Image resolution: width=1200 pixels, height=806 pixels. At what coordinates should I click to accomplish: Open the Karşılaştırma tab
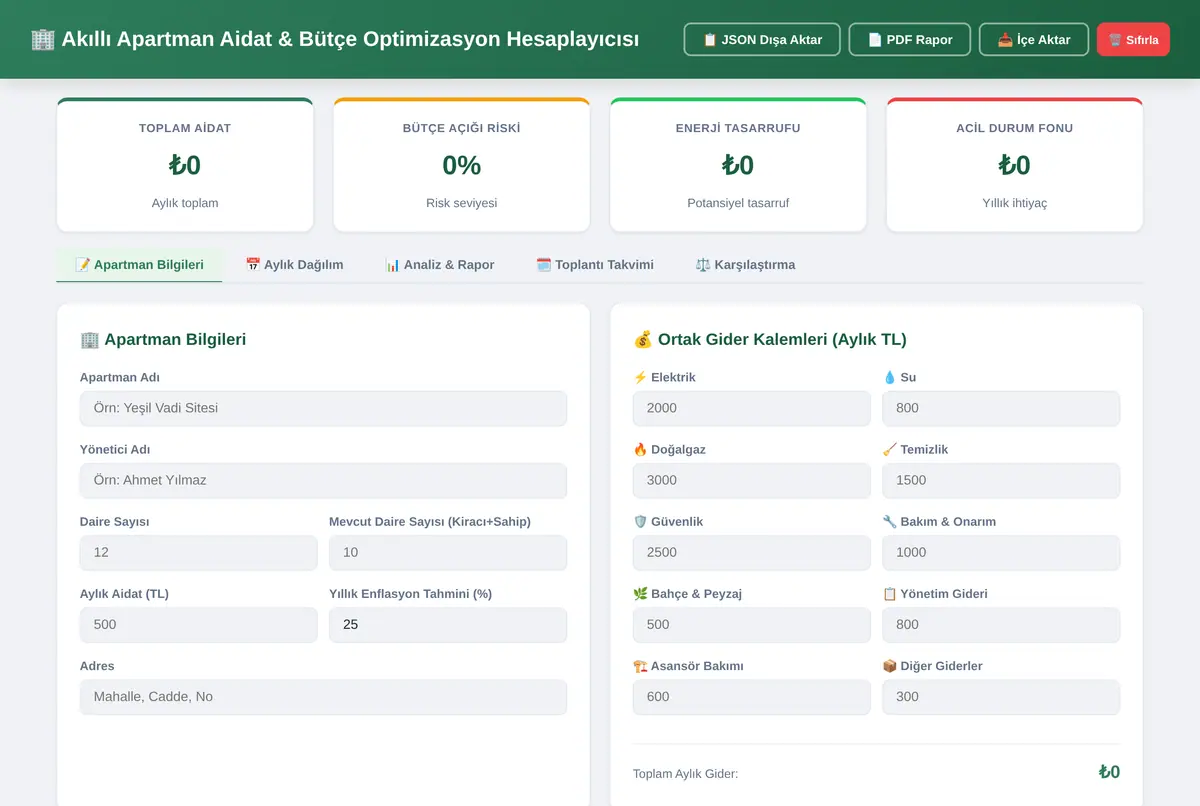745,265
